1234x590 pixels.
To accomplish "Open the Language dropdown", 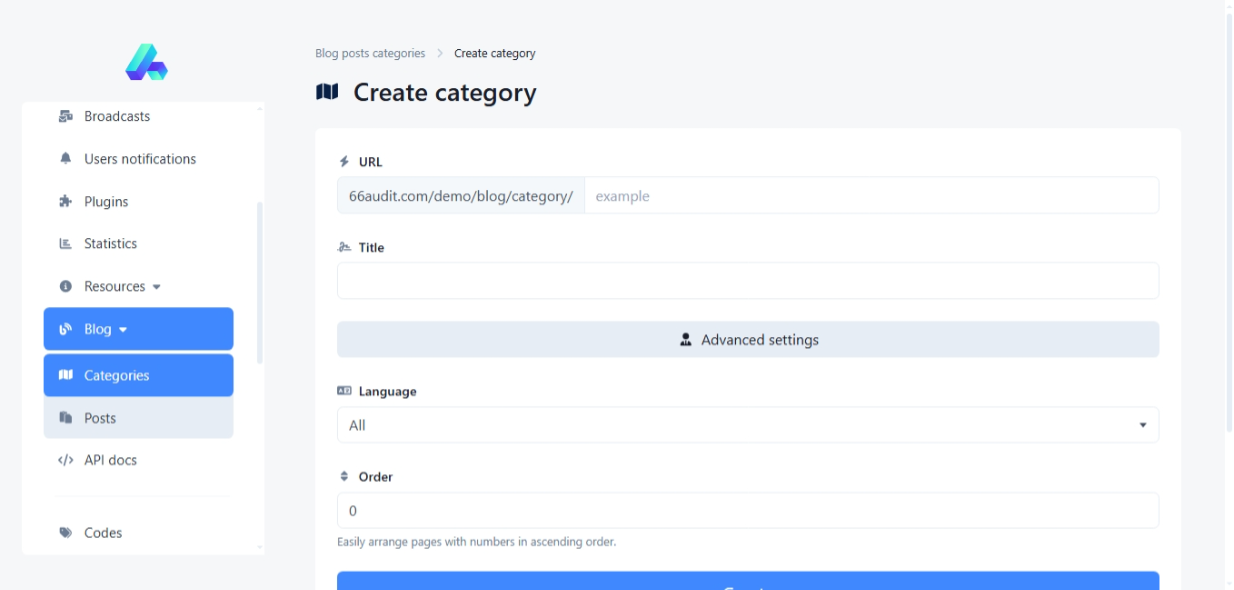I will [x=747, y=425].
